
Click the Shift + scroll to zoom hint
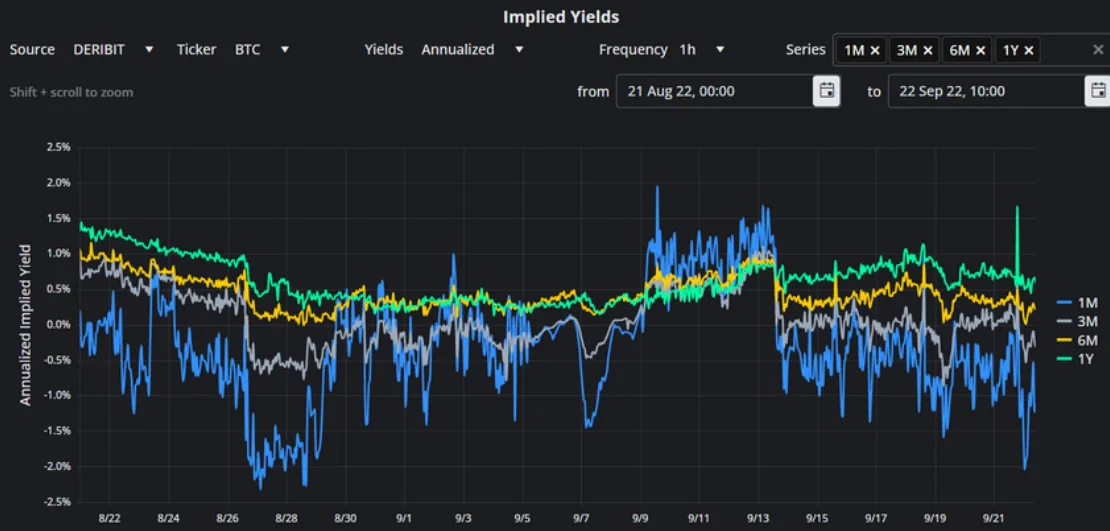[71, 92]
